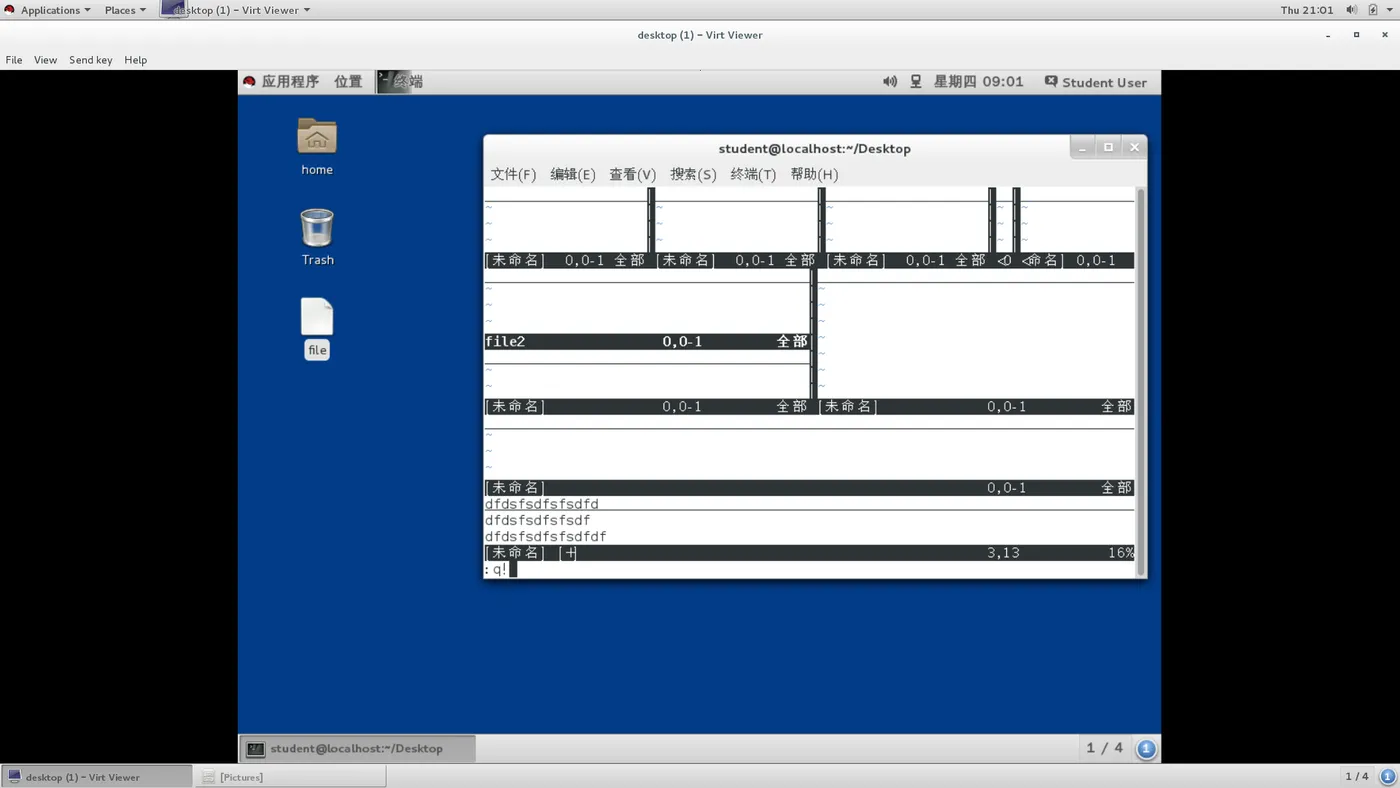Image resolution: width=1400 pixels, height=788 pixels.
Task: Click the text line dfdsfsdfsfsdf
Action: (538, 520)
